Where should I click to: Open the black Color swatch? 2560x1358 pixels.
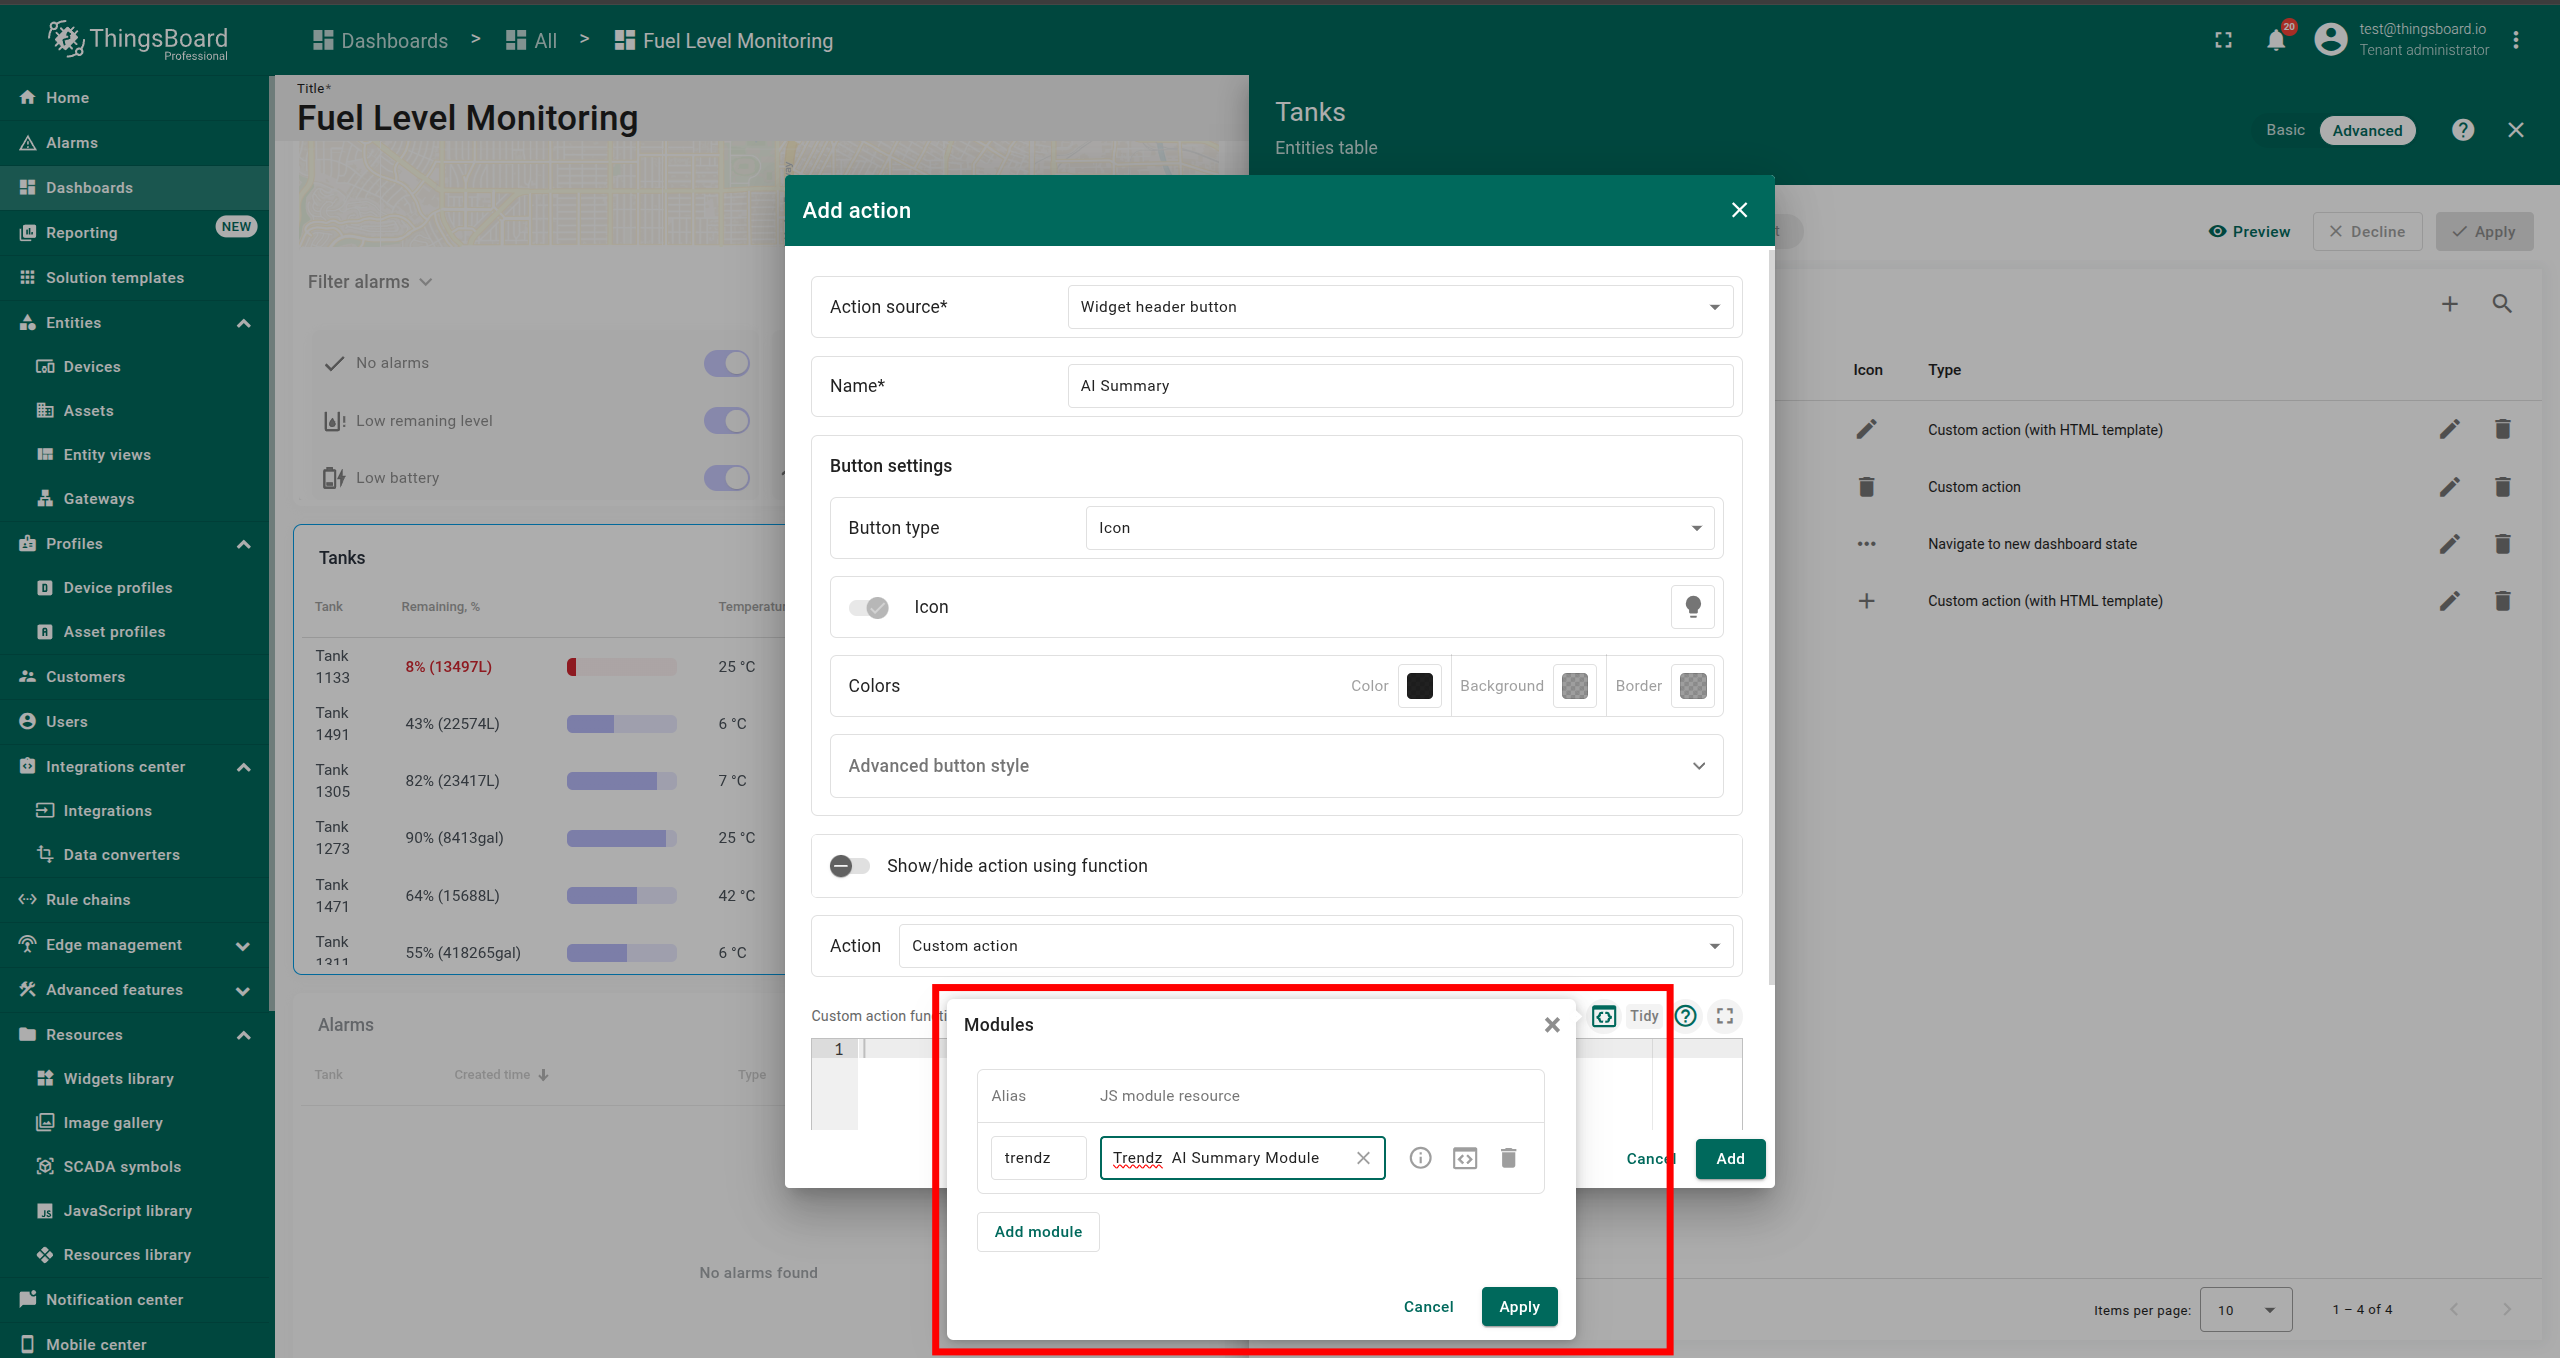1420,686
